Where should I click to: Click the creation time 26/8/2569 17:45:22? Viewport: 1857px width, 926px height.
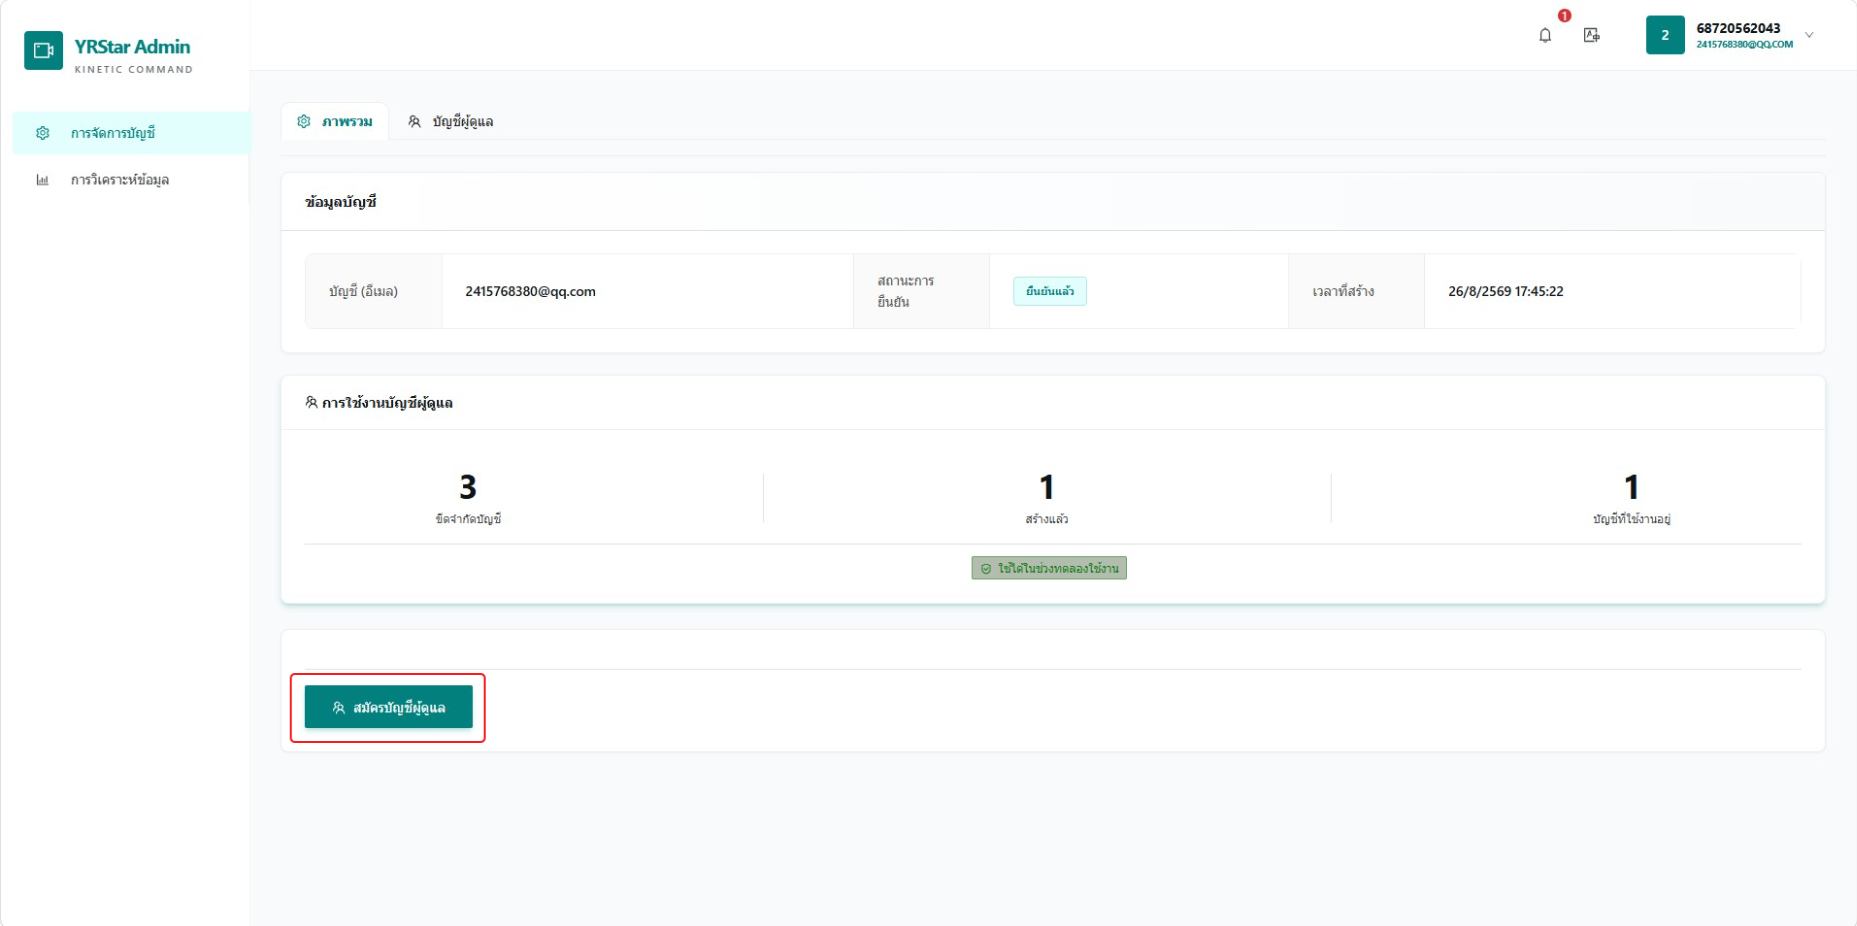click(x=1506, y=291)
